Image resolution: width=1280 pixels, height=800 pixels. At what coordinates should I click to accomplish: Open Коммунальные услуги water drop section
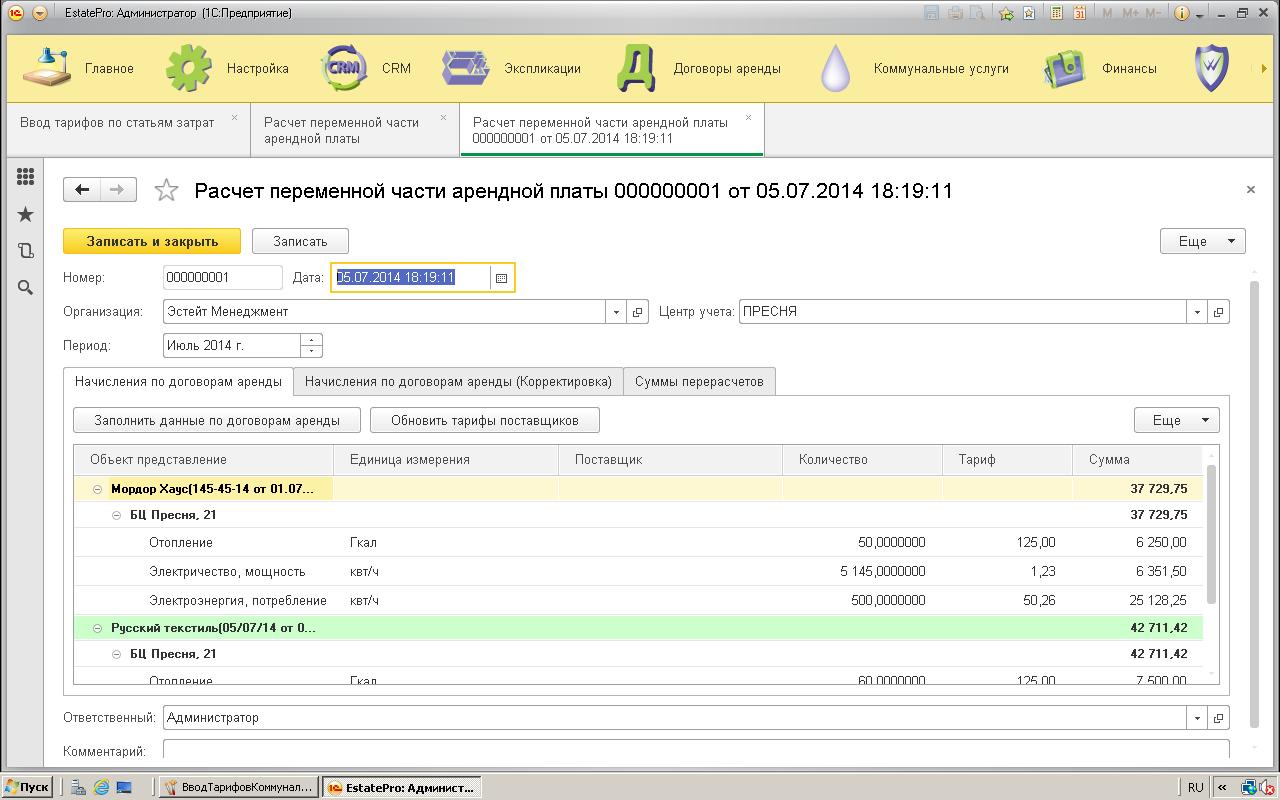tap(913, 69)
